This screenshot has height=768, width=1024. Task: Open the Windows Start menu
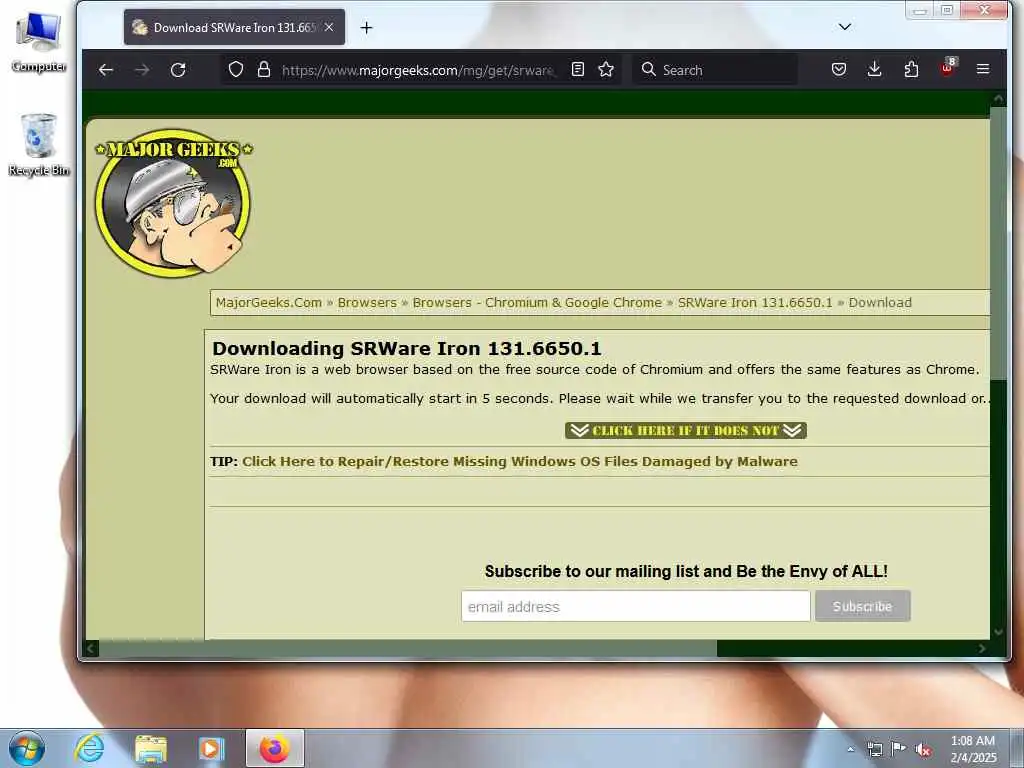[x=27, y=748]
